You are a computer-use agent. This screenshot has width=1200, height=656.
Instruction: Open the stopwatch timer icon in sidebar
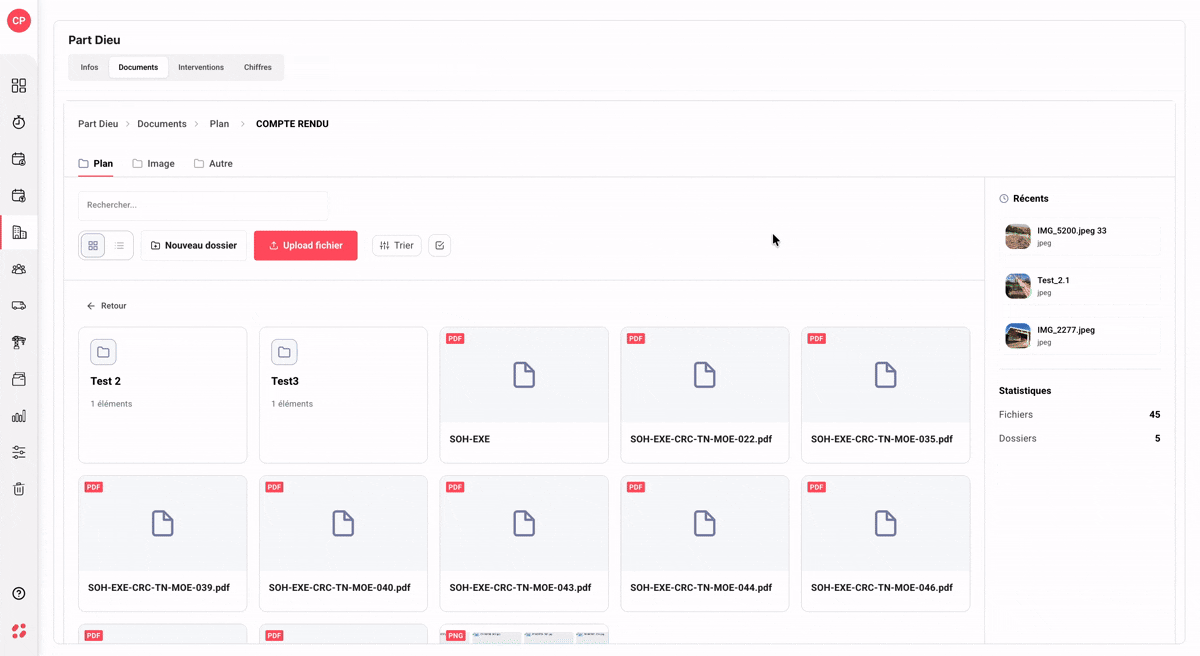pos(18,122)
